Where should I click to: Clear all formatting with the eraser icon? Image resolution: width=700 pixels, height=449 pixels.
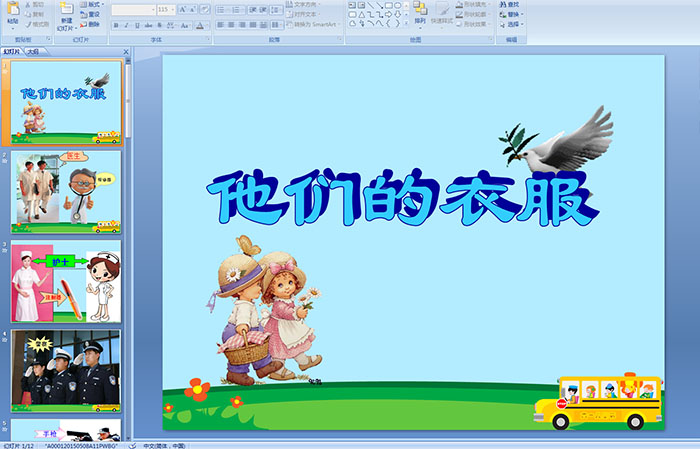[205, 9]
